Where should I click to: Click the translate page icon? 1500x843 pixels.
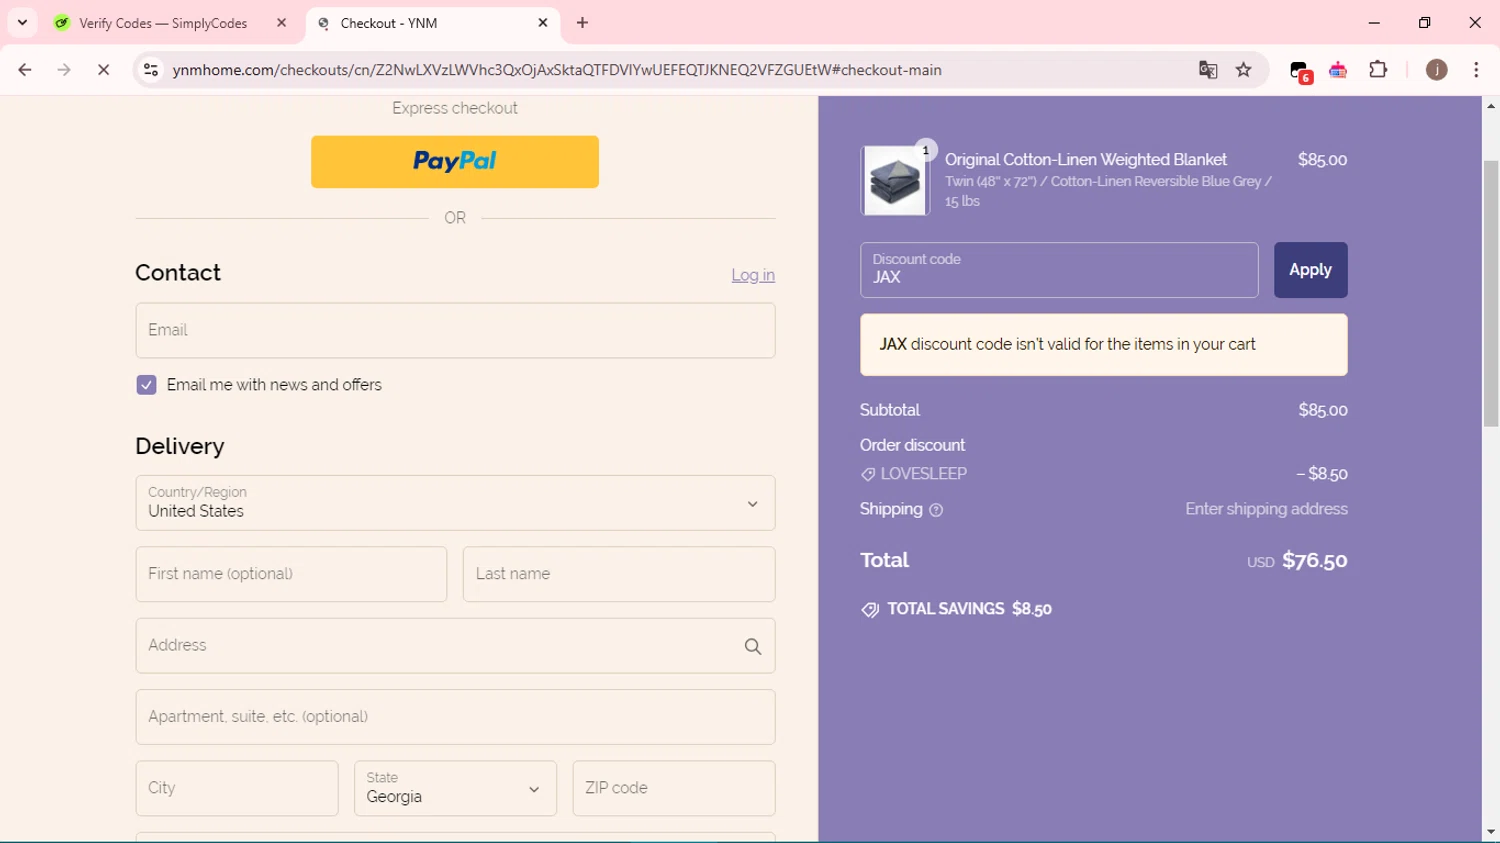(1208, 70)
